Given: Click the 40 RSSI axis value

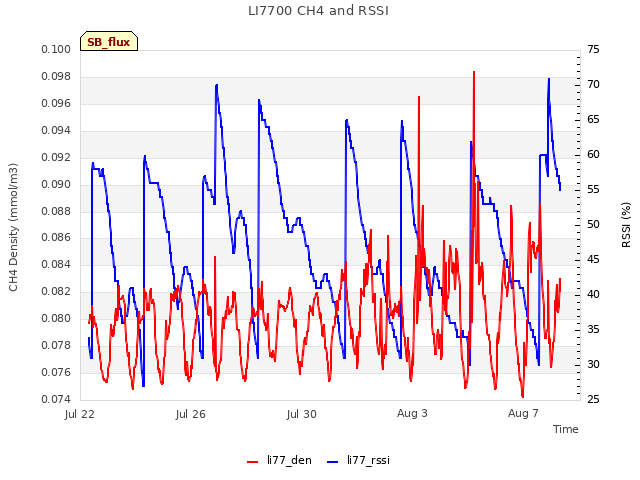Looking at the screenshot, I should [x=593, y=294].
